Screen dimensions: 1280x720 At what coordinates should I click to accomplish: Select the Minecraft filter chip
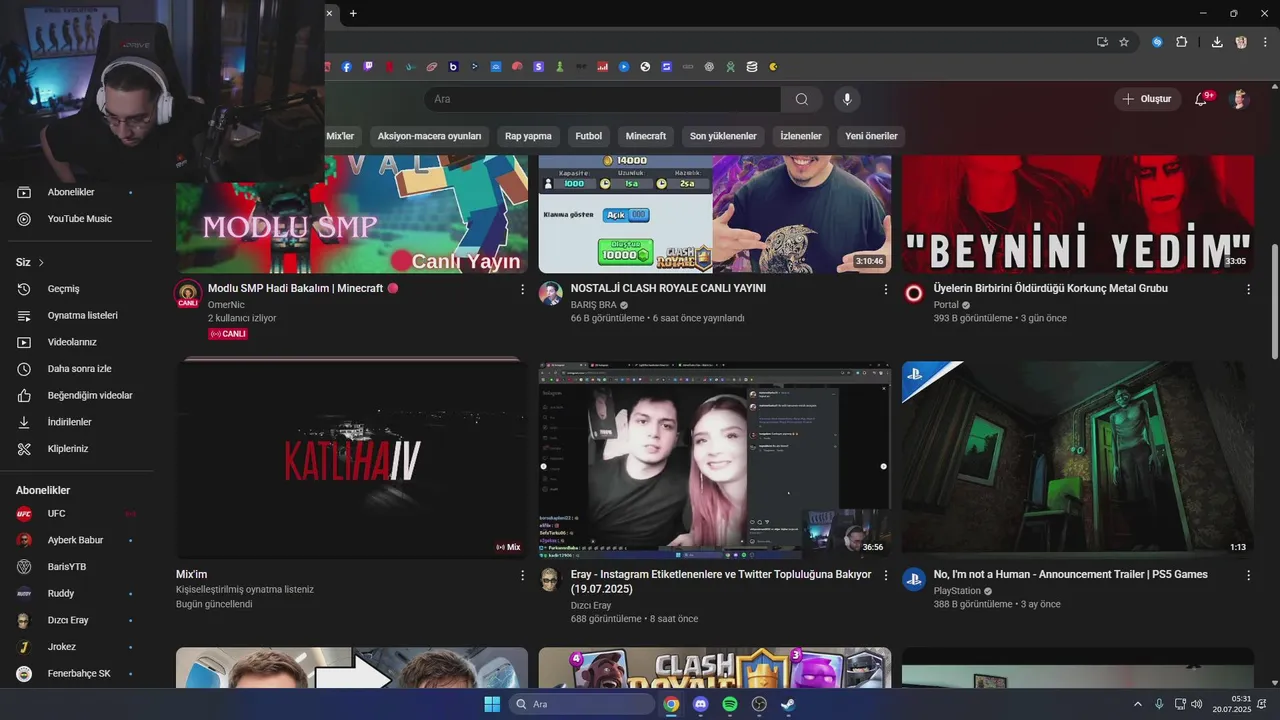(x=646, y=136)
